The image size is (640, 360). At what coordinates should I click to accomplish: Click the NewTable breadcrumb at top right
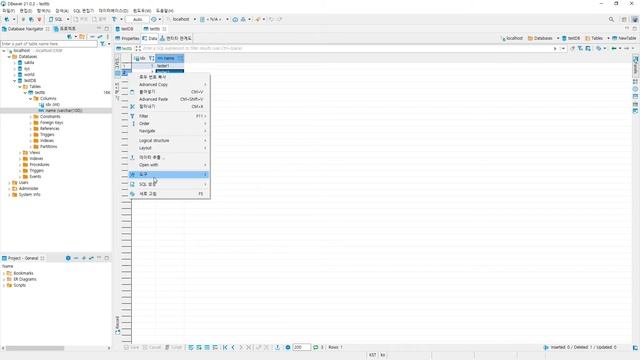click(x=624, y=38)
